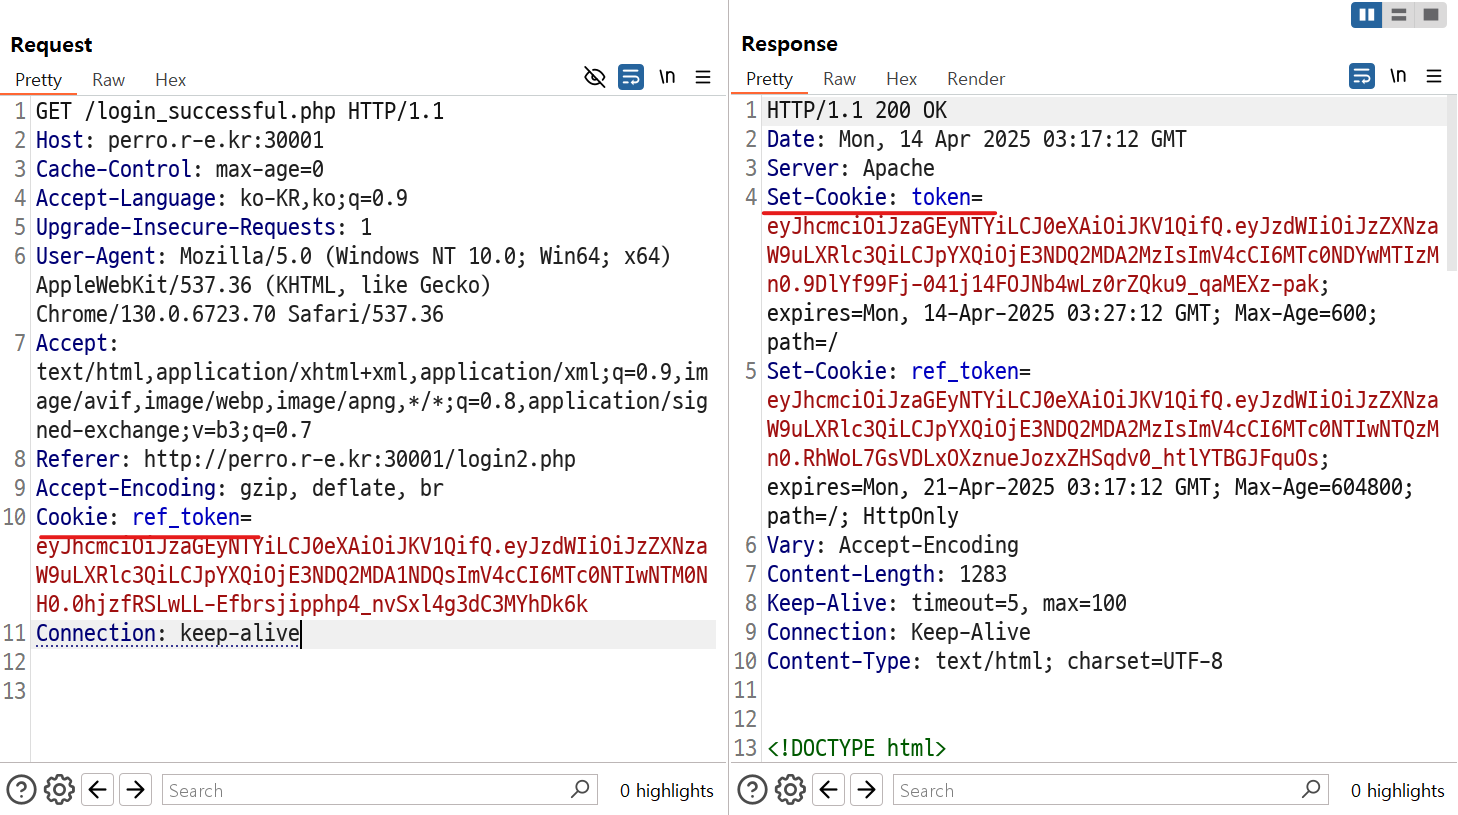Click Vary: Accept-Encoding header
The height and width of the screenshot is (815, 1458).
pyautogui.click(x=893, y=545)
